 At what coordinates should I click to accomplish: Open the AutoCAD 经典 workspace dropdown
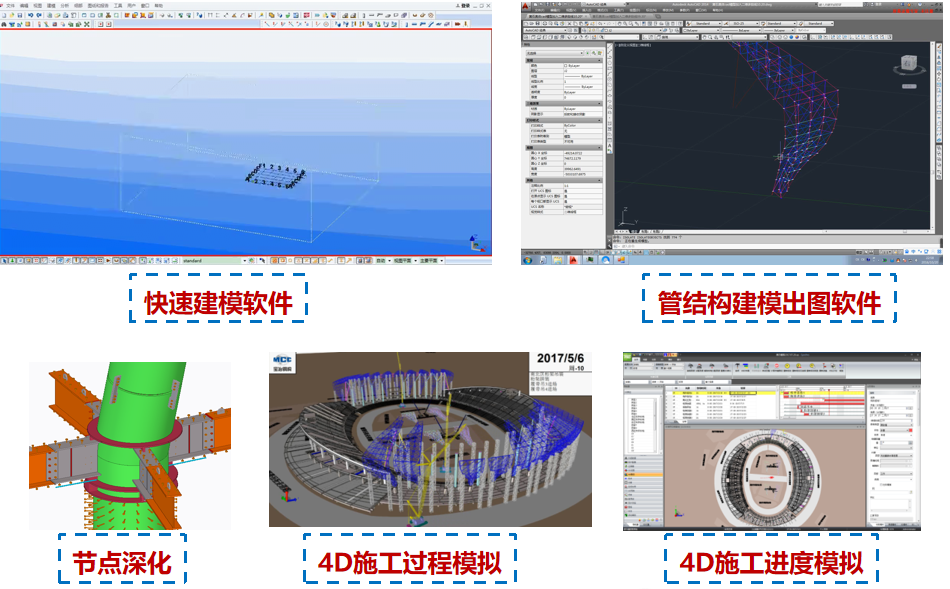(x=544, y=30)
